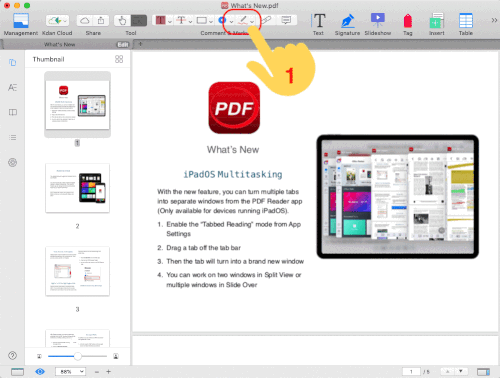This screenshot has width=500, height=378.
Task: Select the strikethrough text tool
Action: pos(181,20)
